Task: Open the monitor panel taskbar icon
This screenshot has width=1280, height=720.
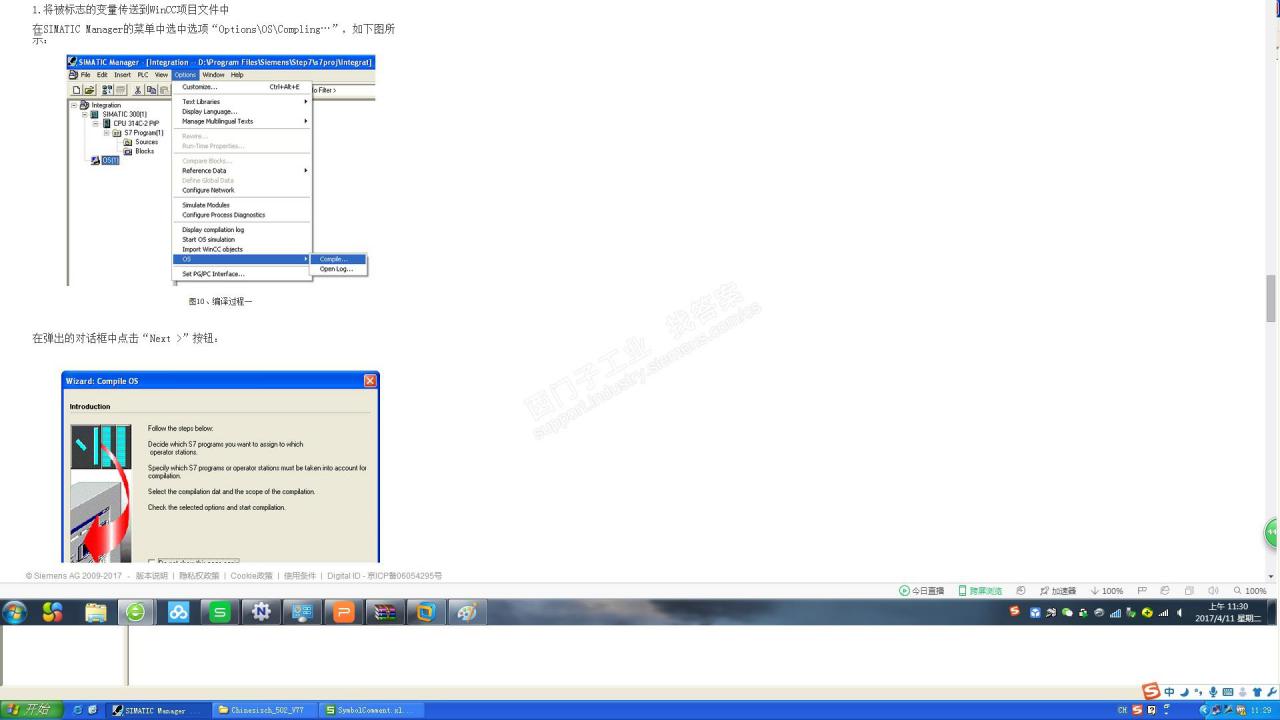Action: pos(302,612)
